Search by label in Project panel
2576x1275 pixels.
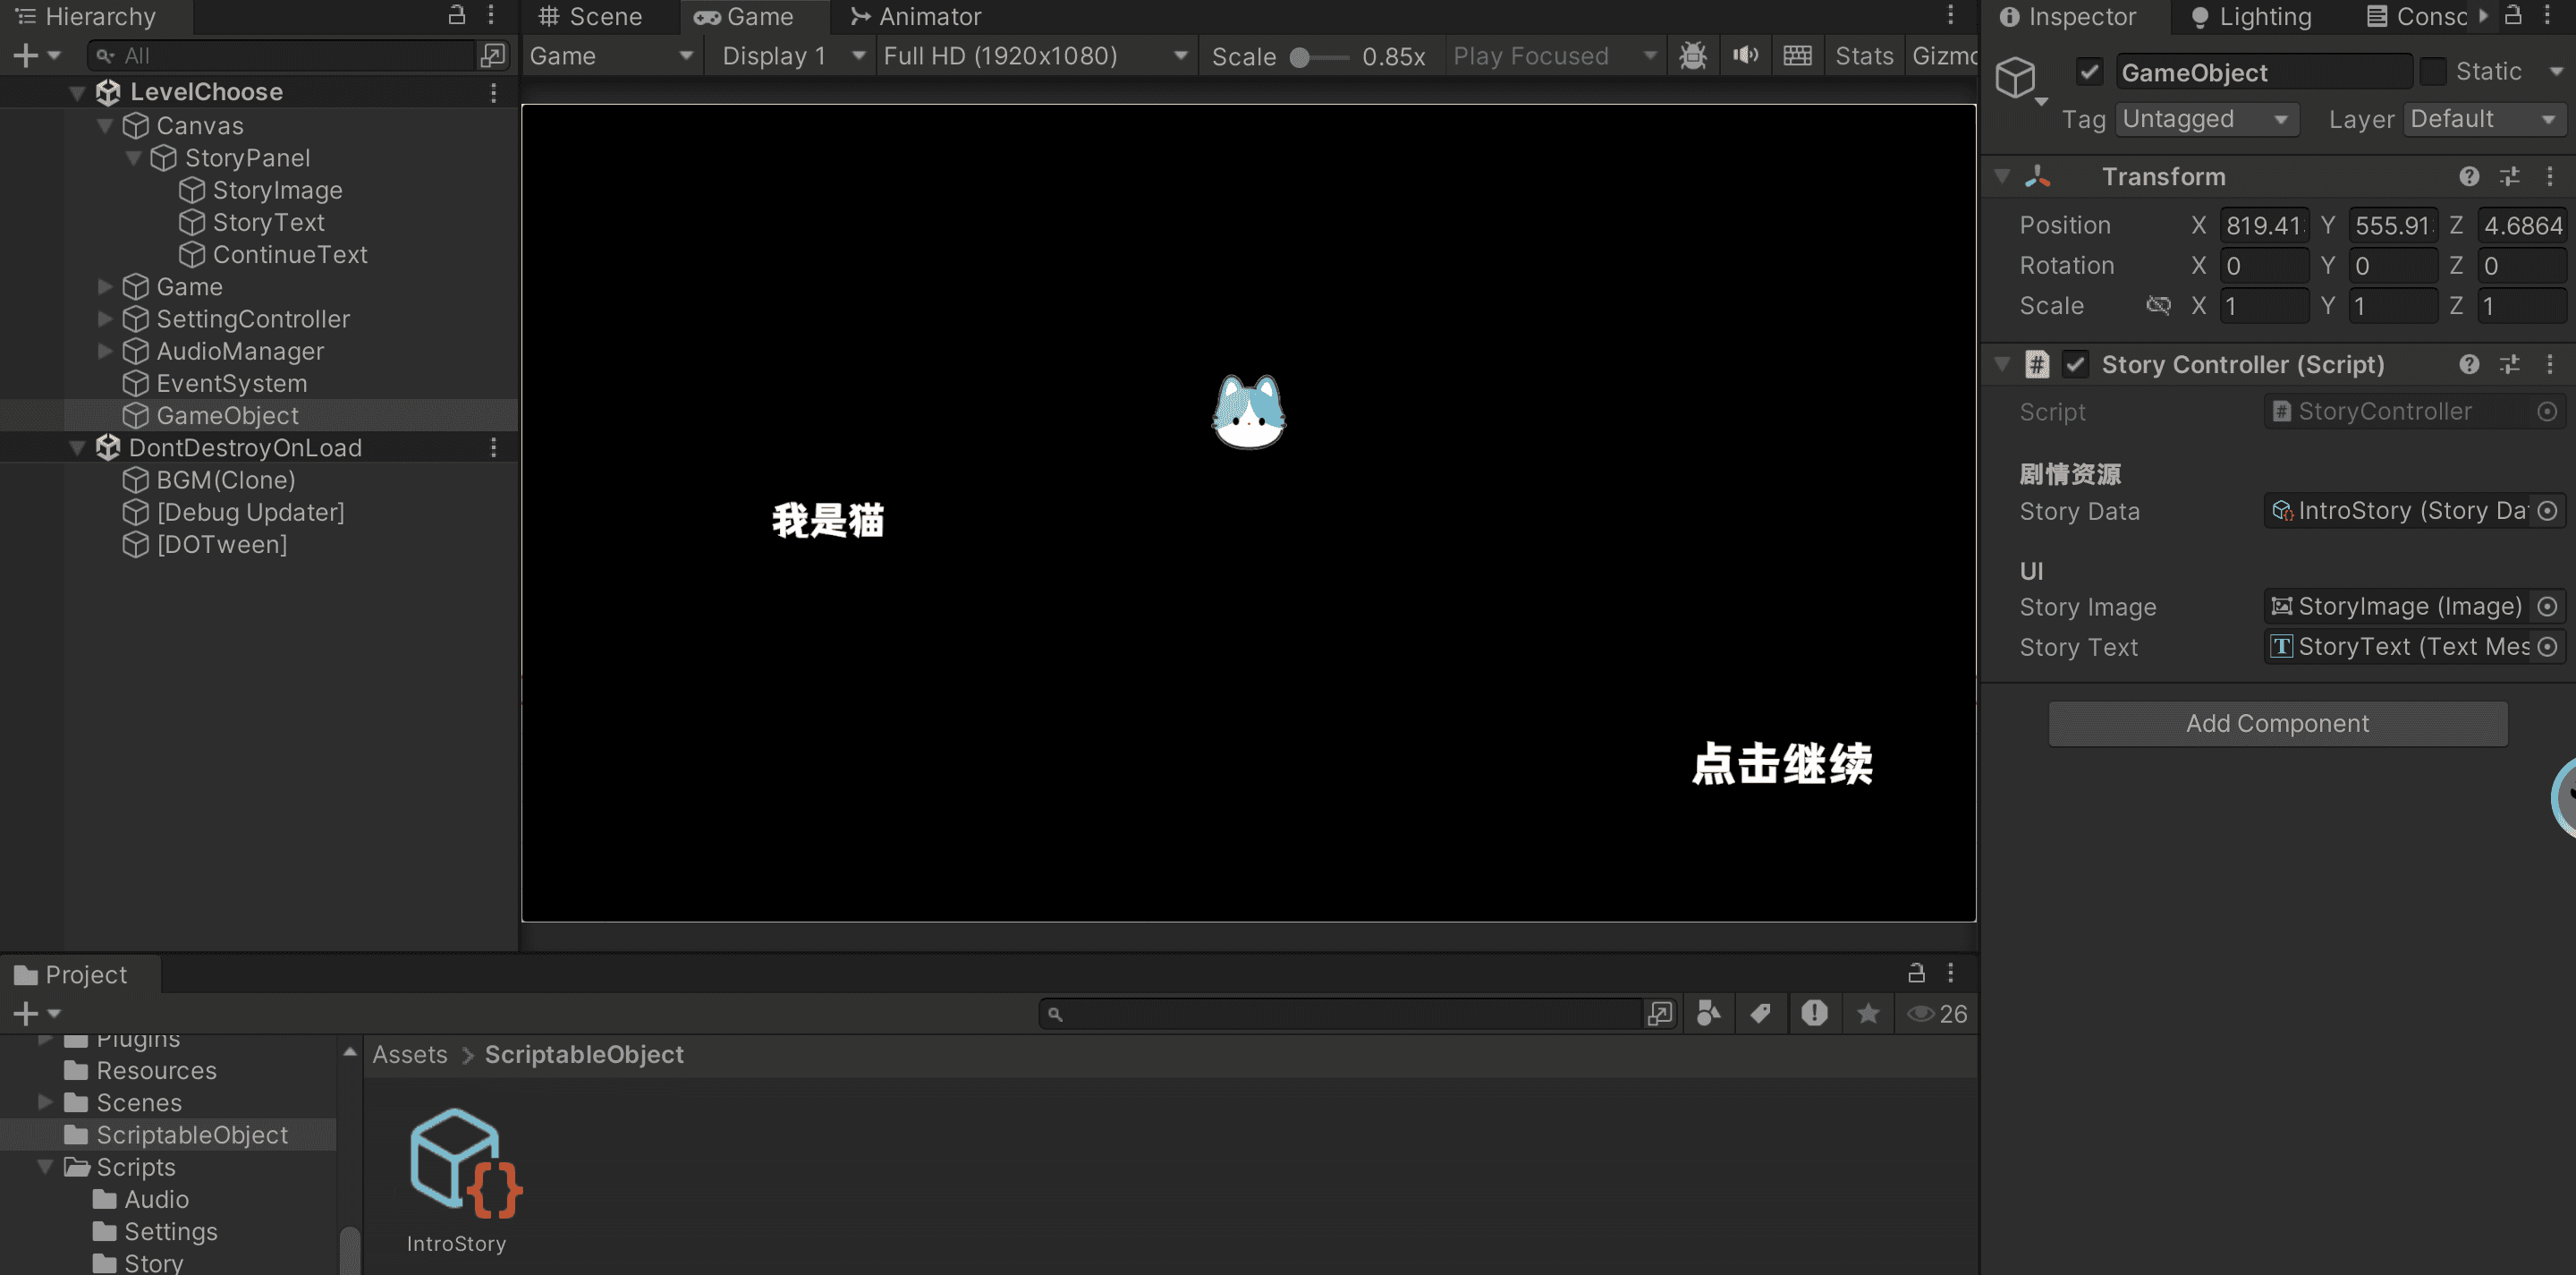pos(1761,1014)
